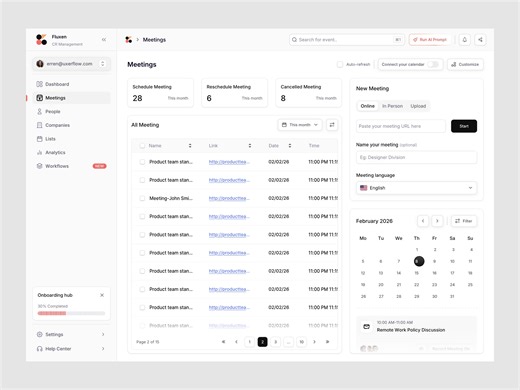Click the Lists sidebar icon
This screenshot has width=520, height=390.
tap(39, 139)
